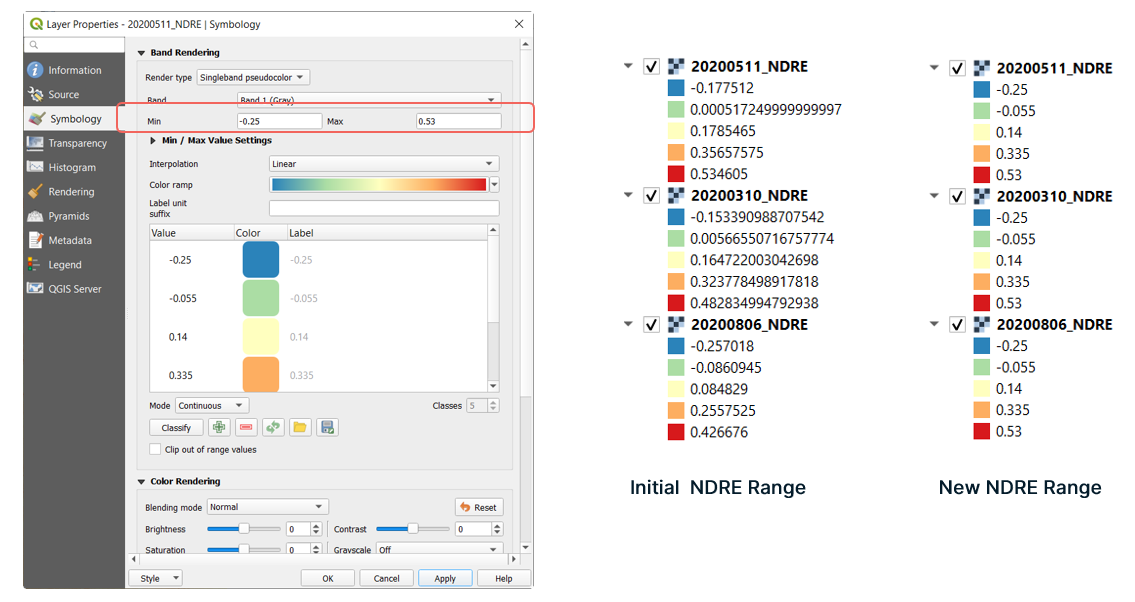Go to the Transparency section
Screen dimensions: 1135x602
click(x=79, y=143)
